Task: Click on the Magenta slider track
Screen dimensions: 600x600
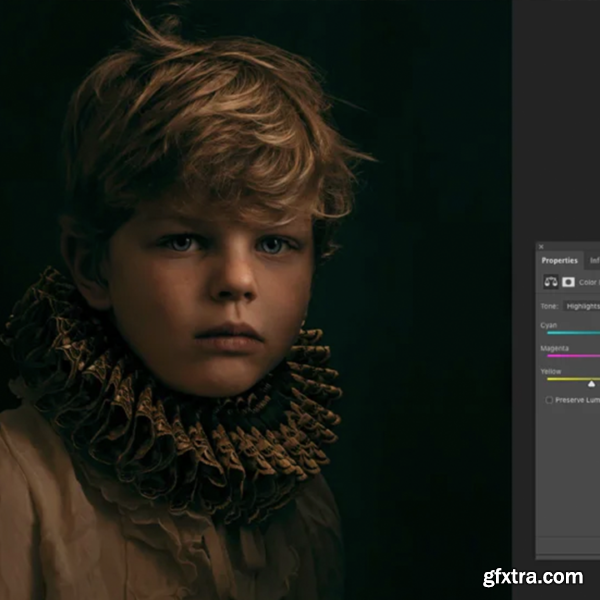Action: tap(575, 355)
